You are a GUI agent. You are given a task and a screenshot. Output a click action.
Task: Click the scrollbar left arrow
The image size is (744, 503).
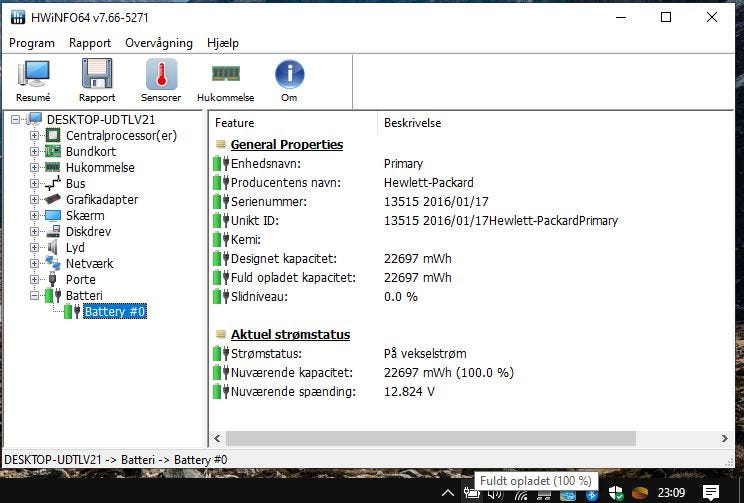pyautogui.click(x=217, y=438)
